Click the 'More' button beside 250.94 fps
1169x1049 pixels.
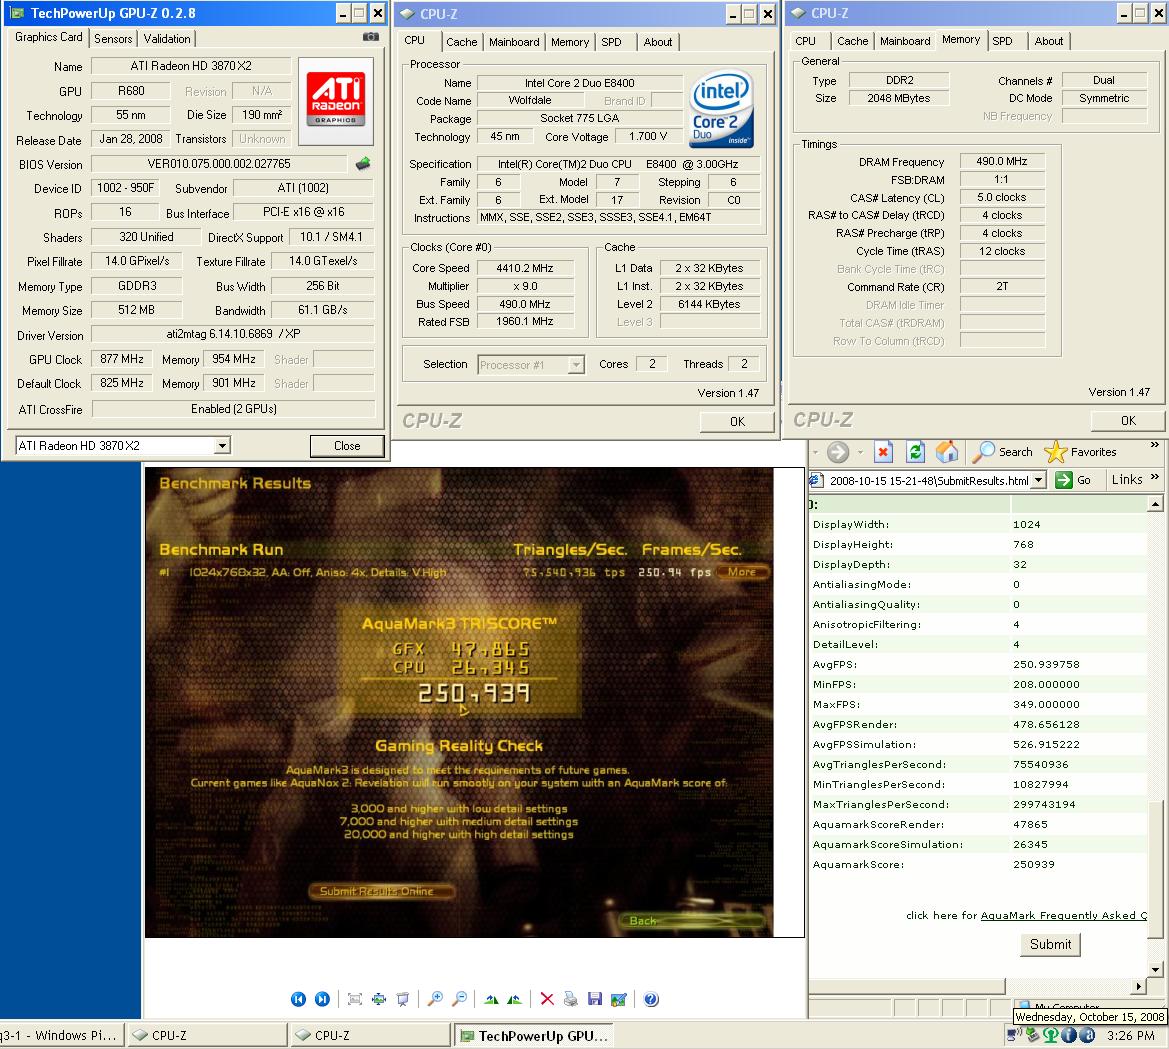743,572
